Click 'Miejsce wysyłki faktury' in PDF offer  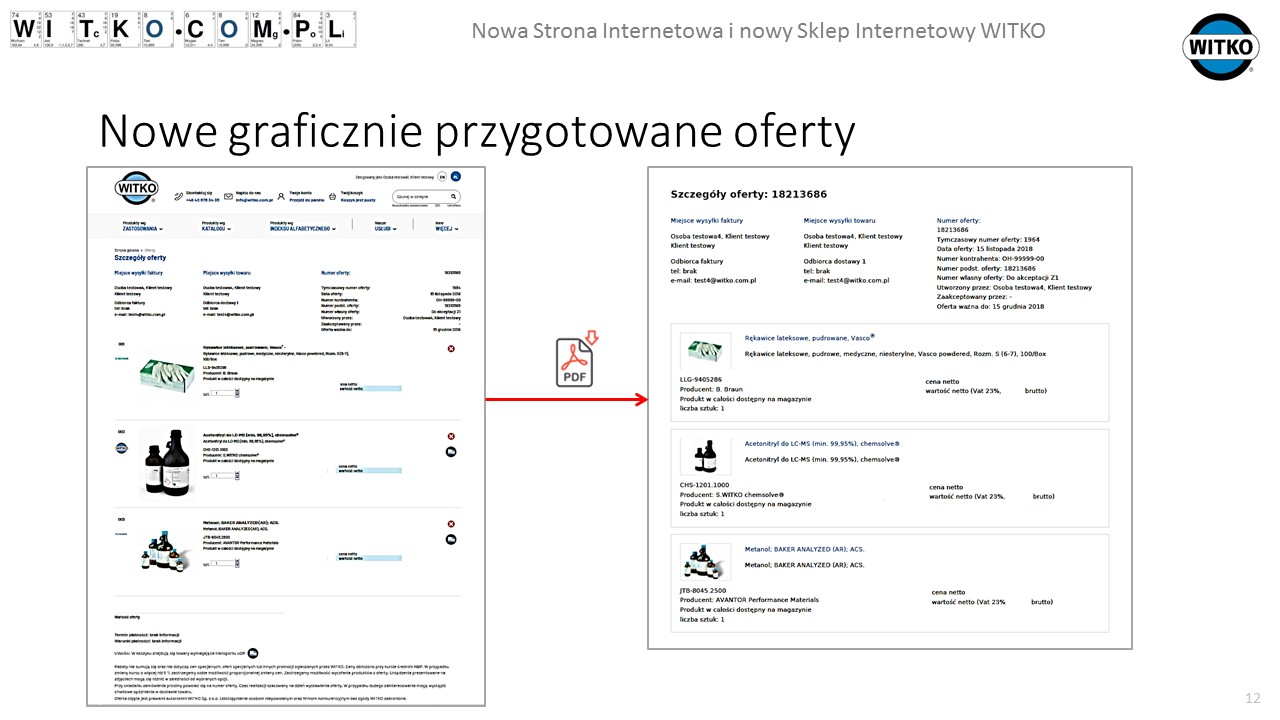pyautogui.click(x=707, y=220)
